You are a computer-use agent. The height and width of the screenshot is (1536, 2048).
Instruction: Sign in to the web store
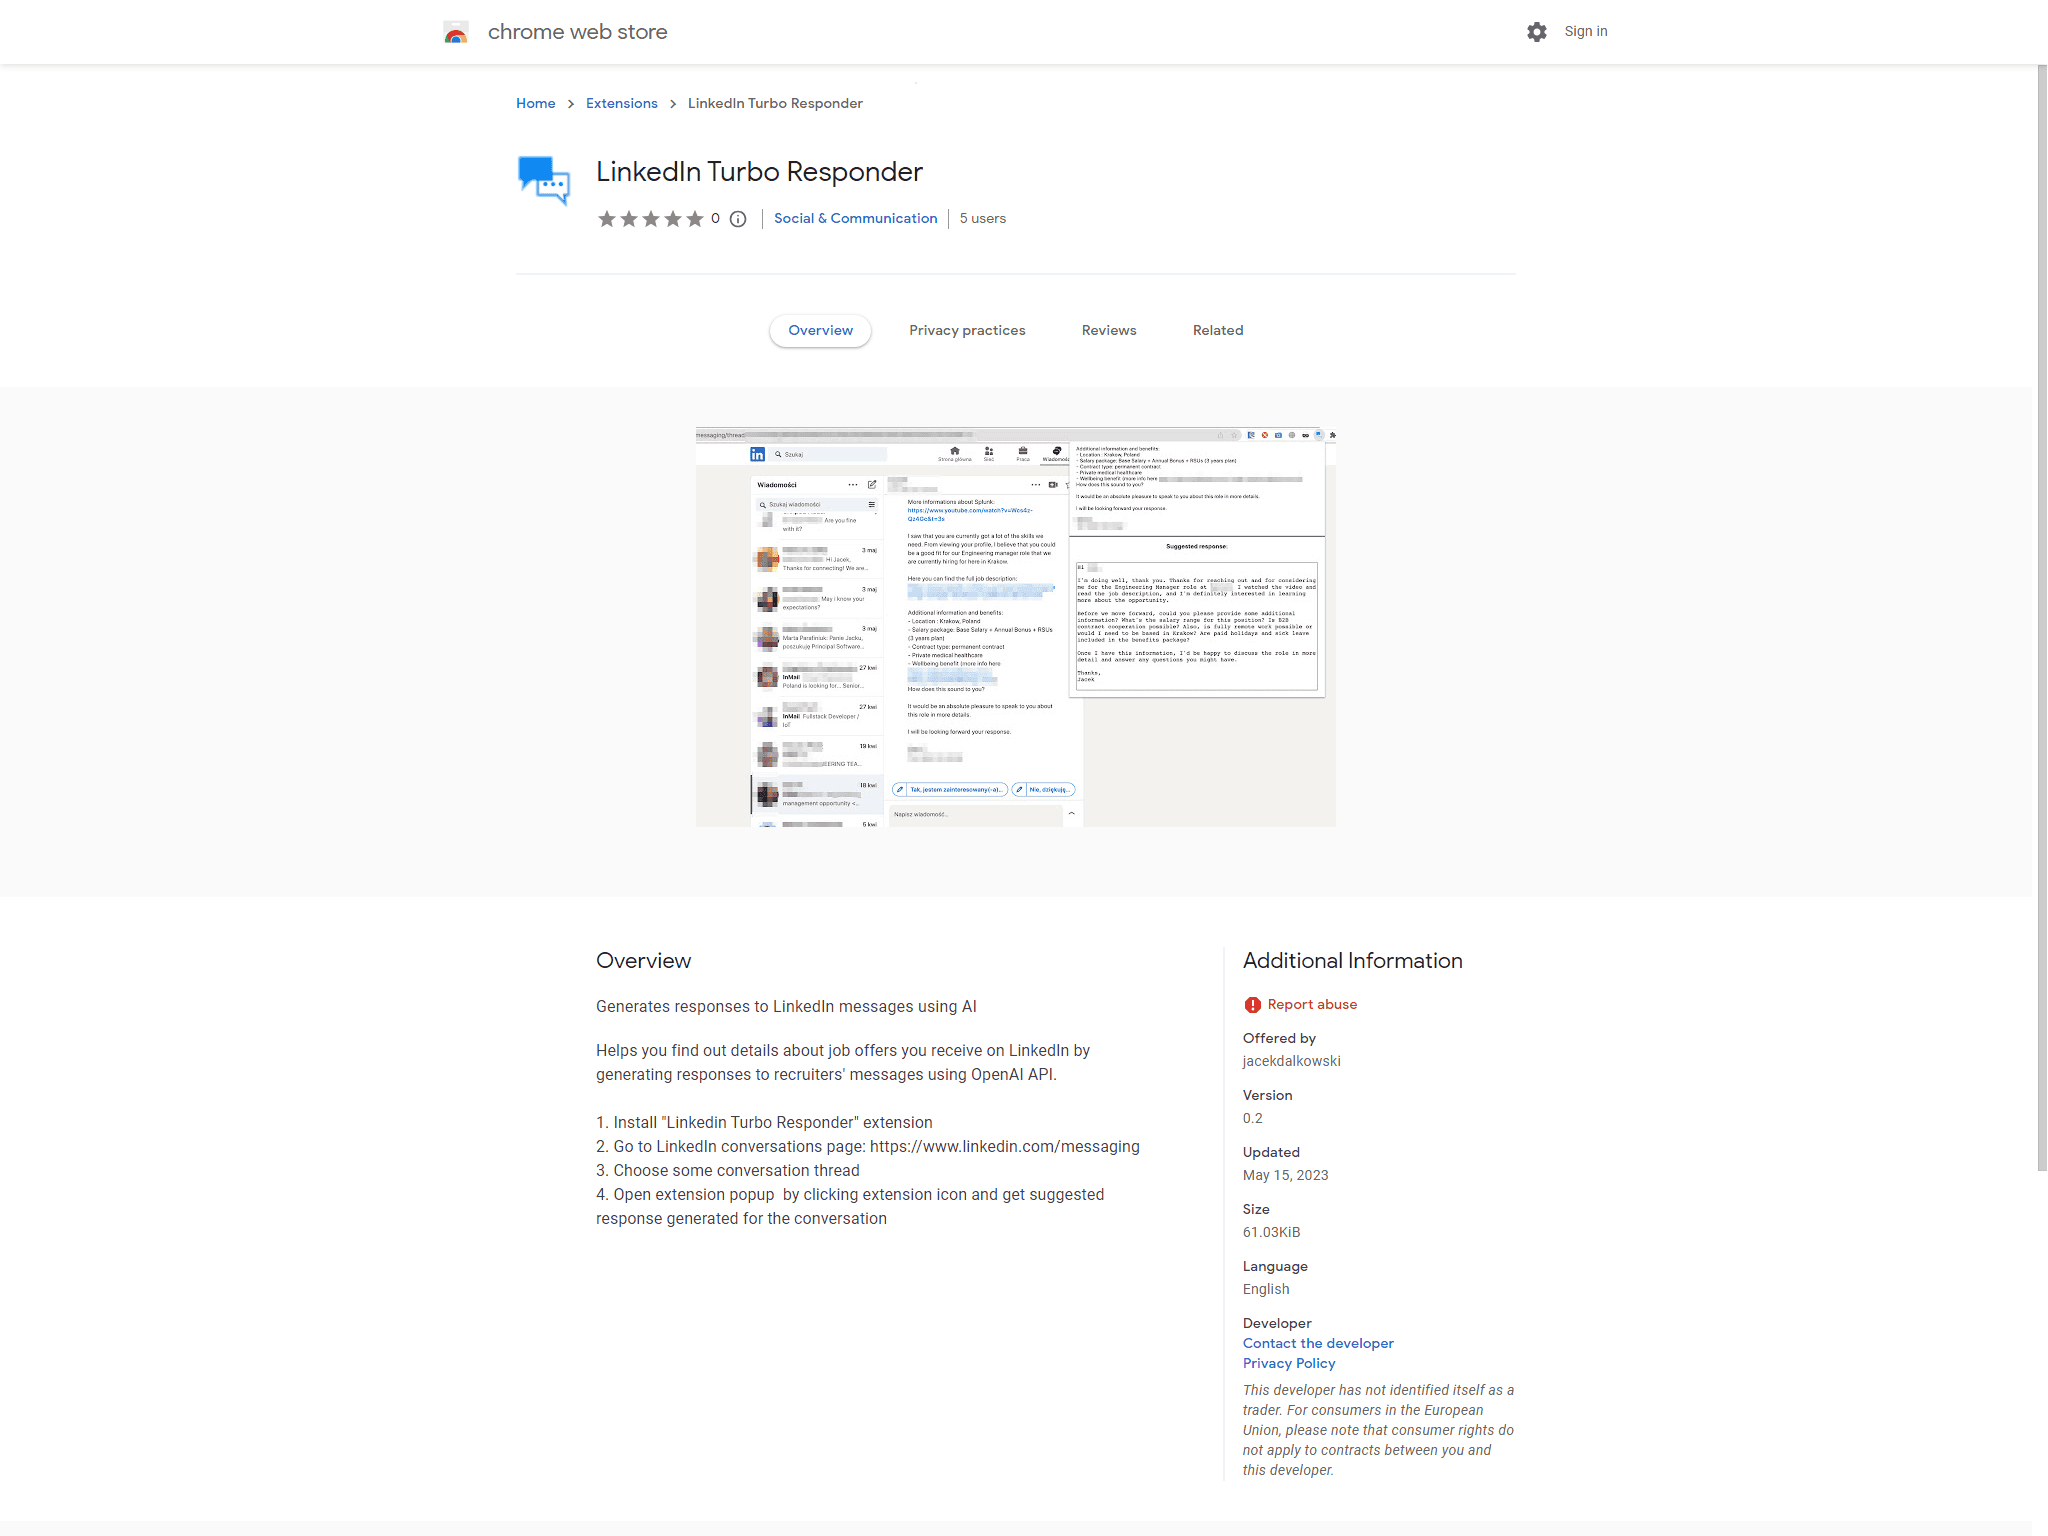point(1586,31)
